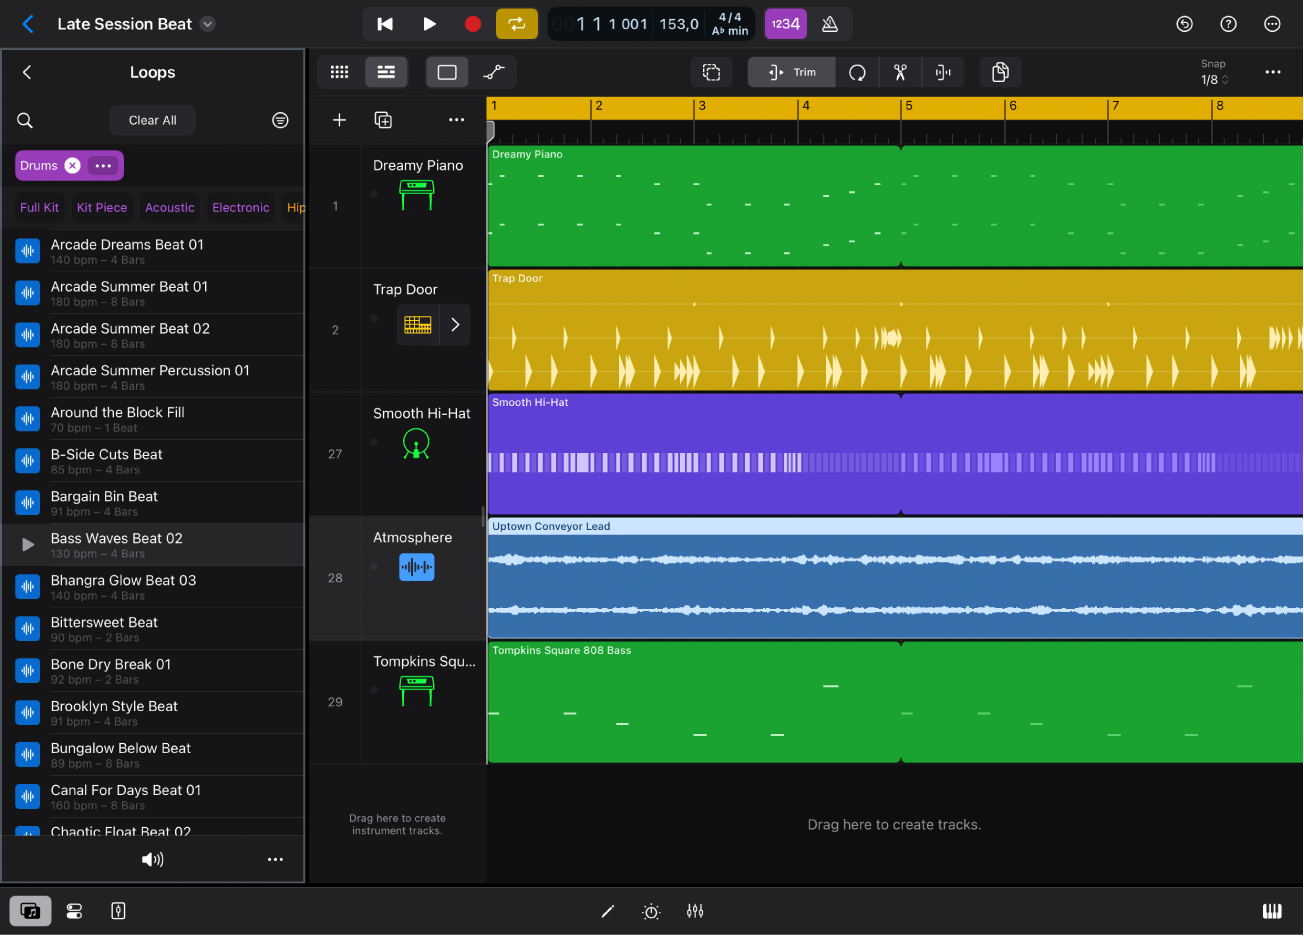Show the playing keyboard icon
The height and width of the screenshot is (936, 1304).
(1271, 911)
